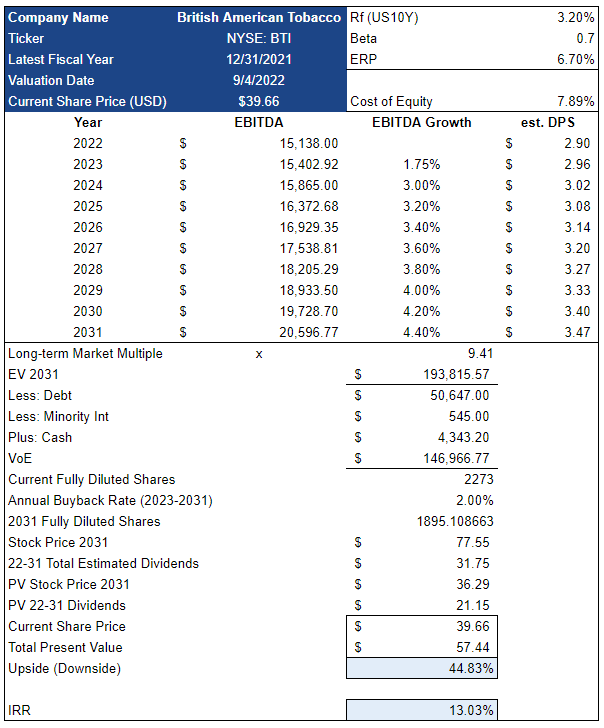Select the 2030 EBITDA value 19,728.70

[x=309, y=311]
